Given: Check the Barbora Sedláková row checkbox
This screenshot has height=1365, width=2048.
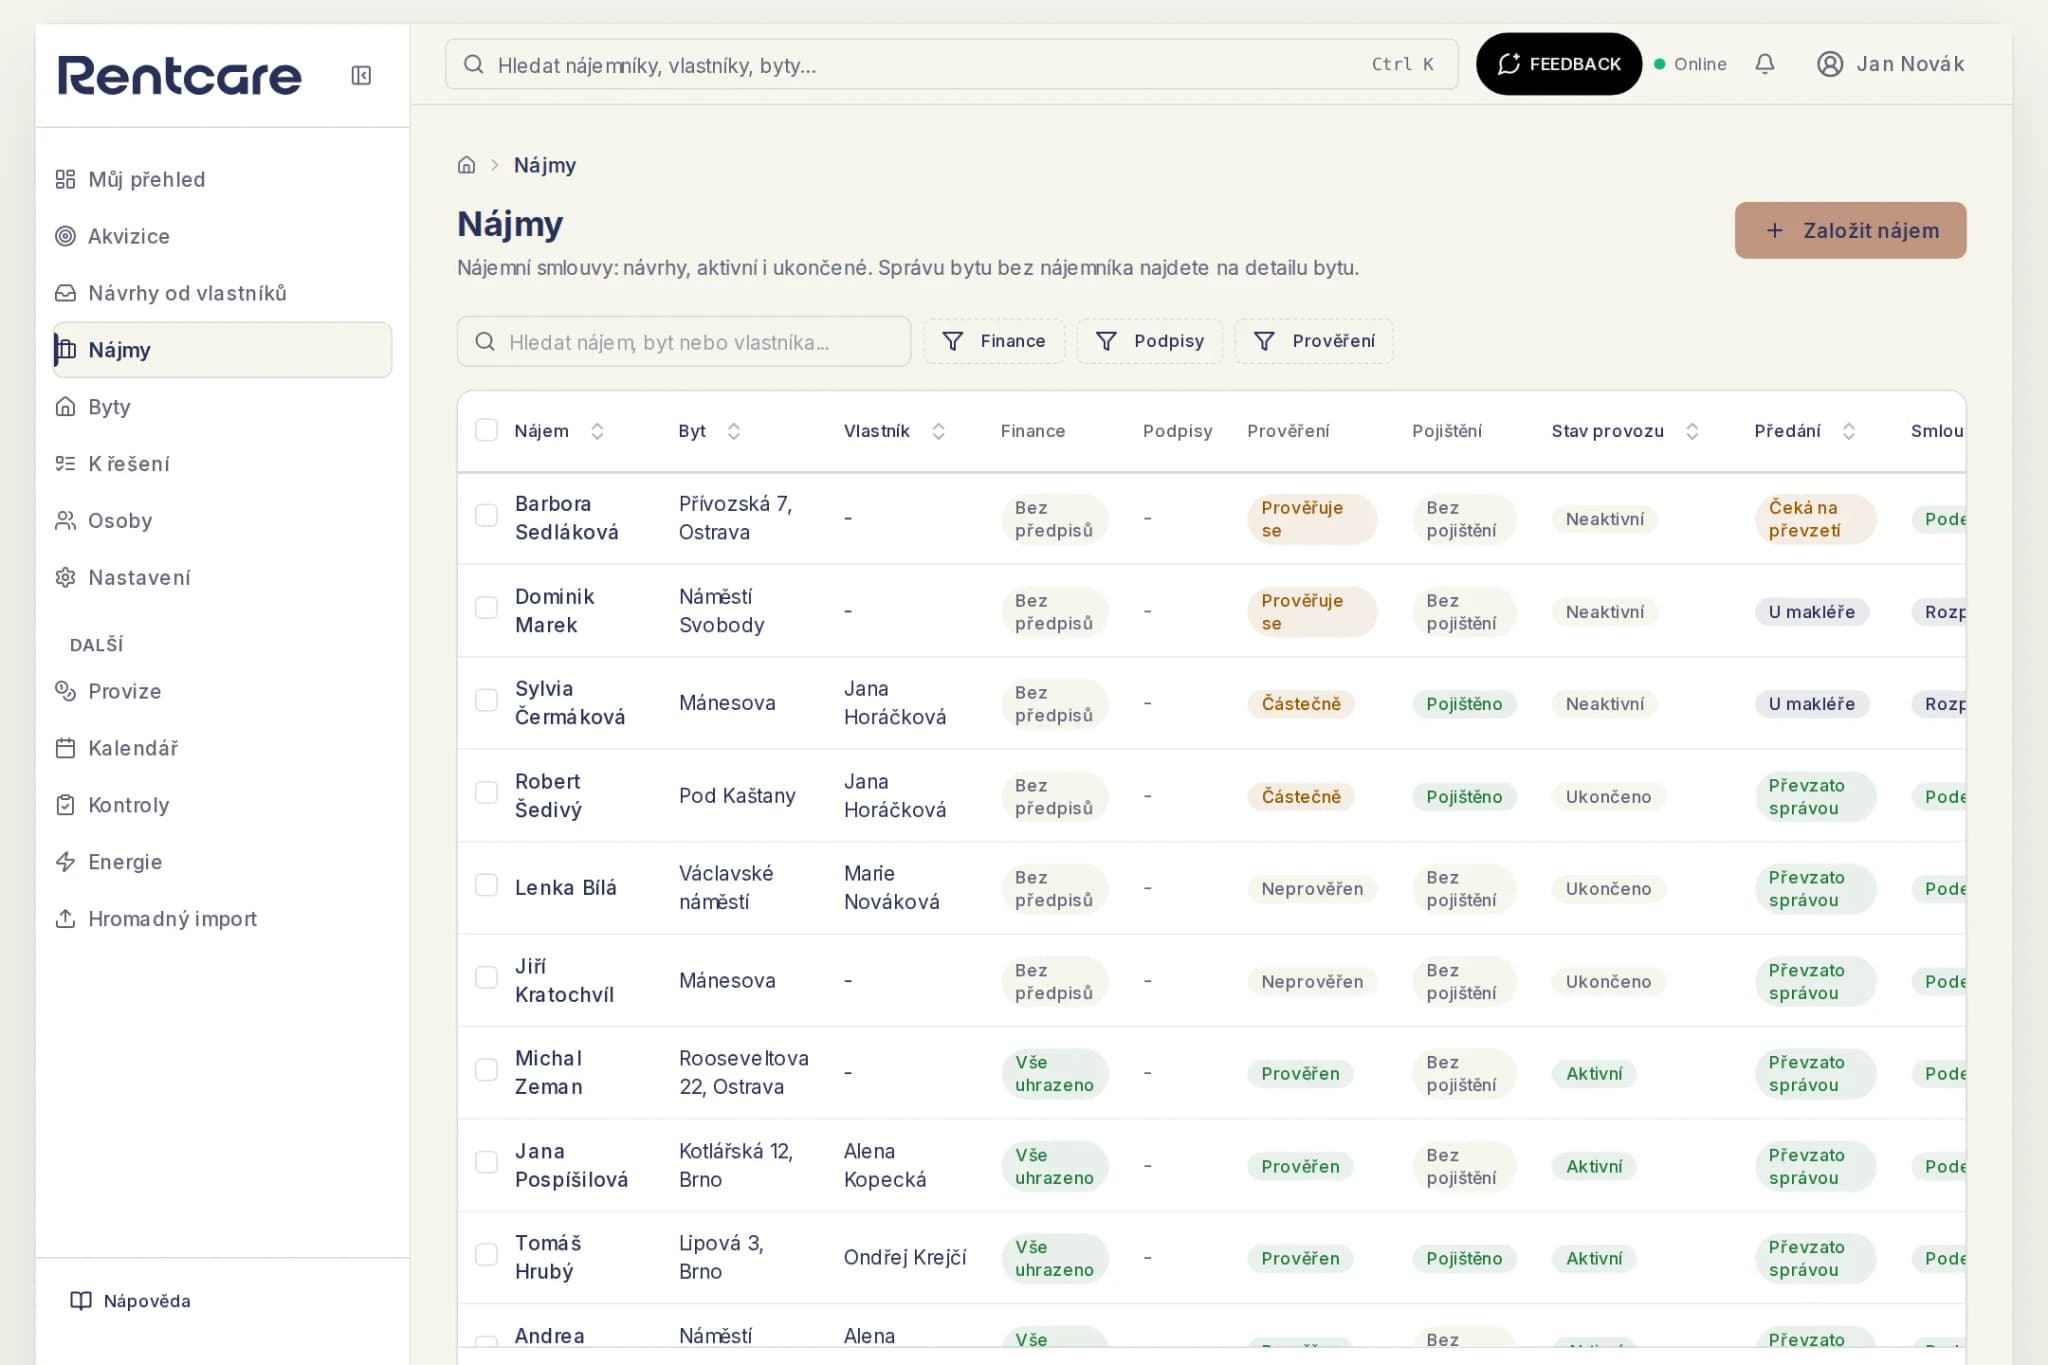Looking at the screenshot, I should coord(486,515).
